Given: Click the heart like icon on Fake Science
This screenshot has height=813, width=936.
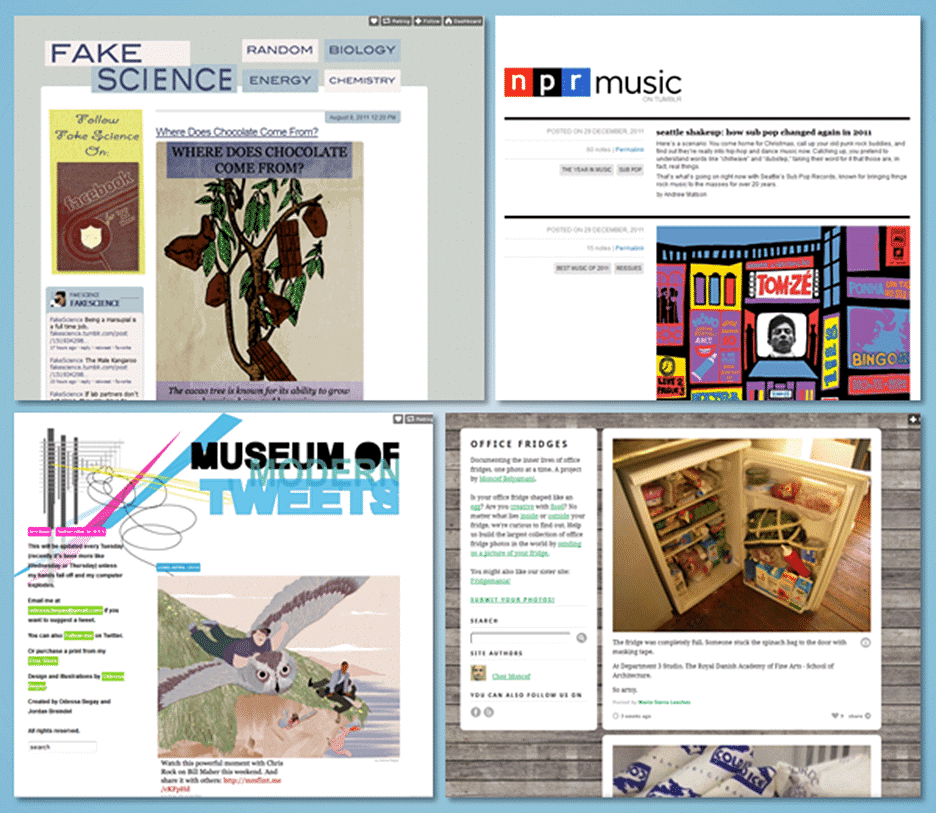Looking at the screenshot, I should click(x=374, y=20).
